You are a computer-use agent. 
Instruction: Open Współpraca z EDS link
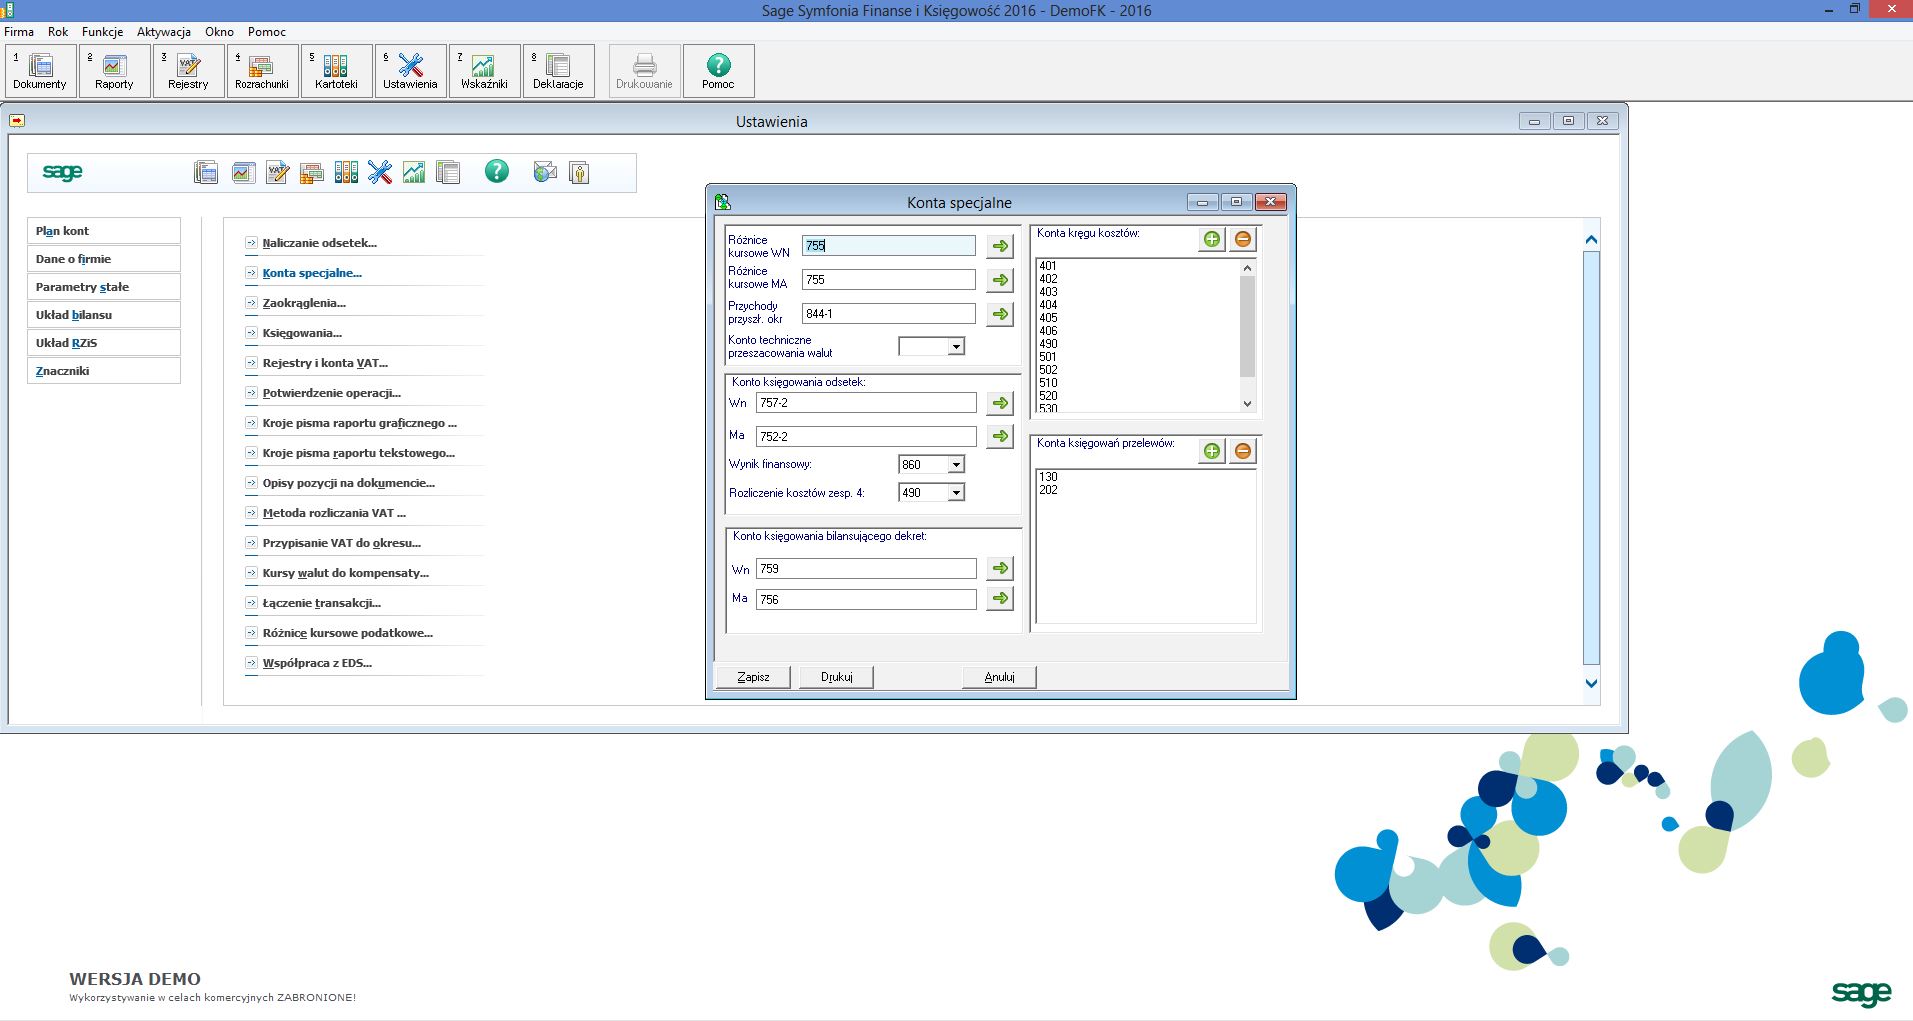point(317,663)
